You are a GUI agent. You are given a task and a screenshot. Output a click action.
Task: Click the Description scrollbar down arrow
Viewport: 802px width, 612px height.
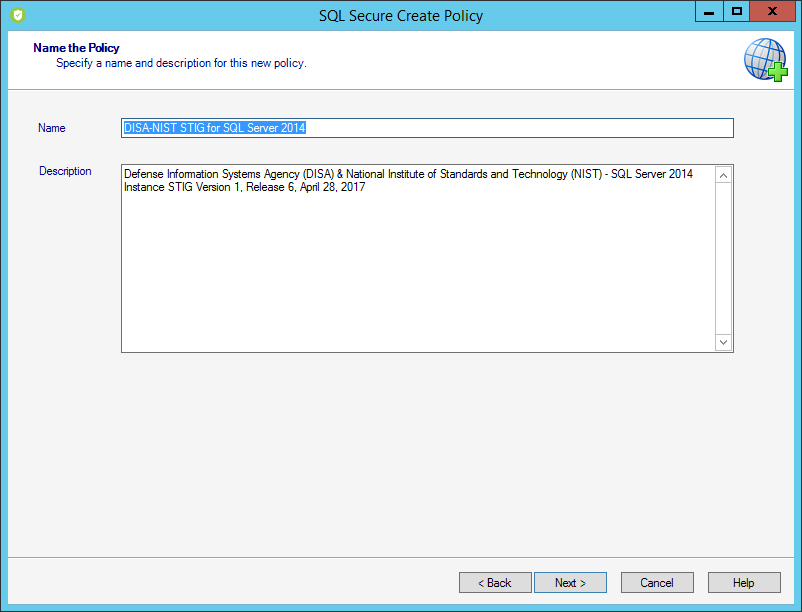click(723, 342)
